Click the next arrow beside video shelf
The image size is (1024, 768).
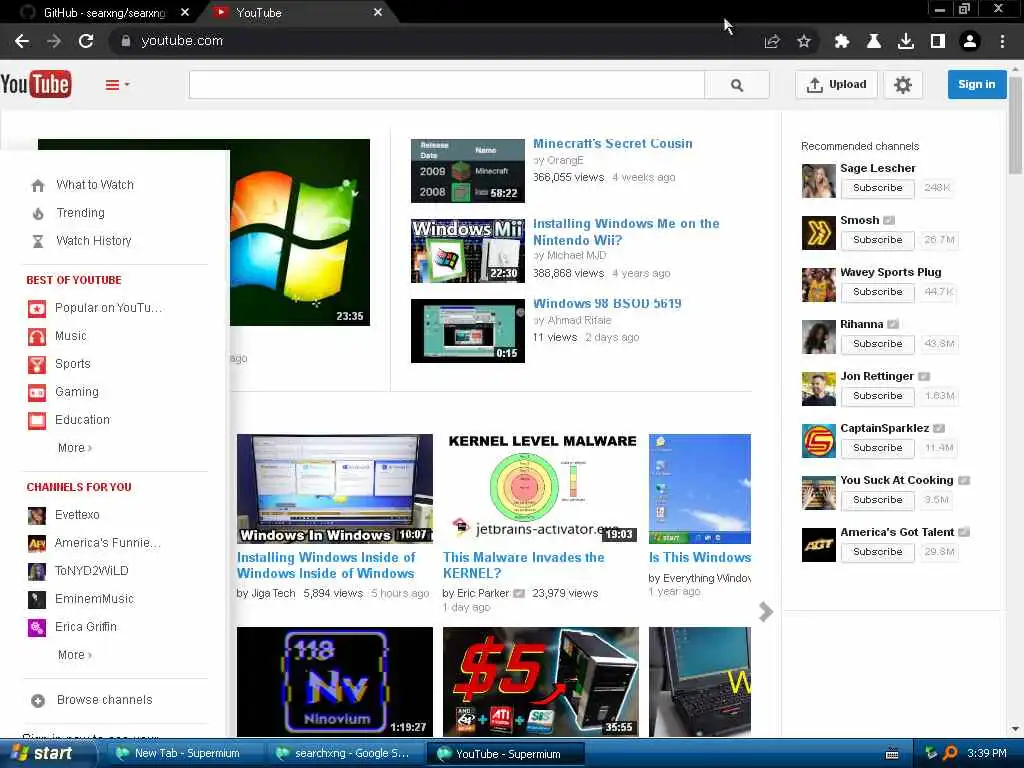(x=766, y=612)
